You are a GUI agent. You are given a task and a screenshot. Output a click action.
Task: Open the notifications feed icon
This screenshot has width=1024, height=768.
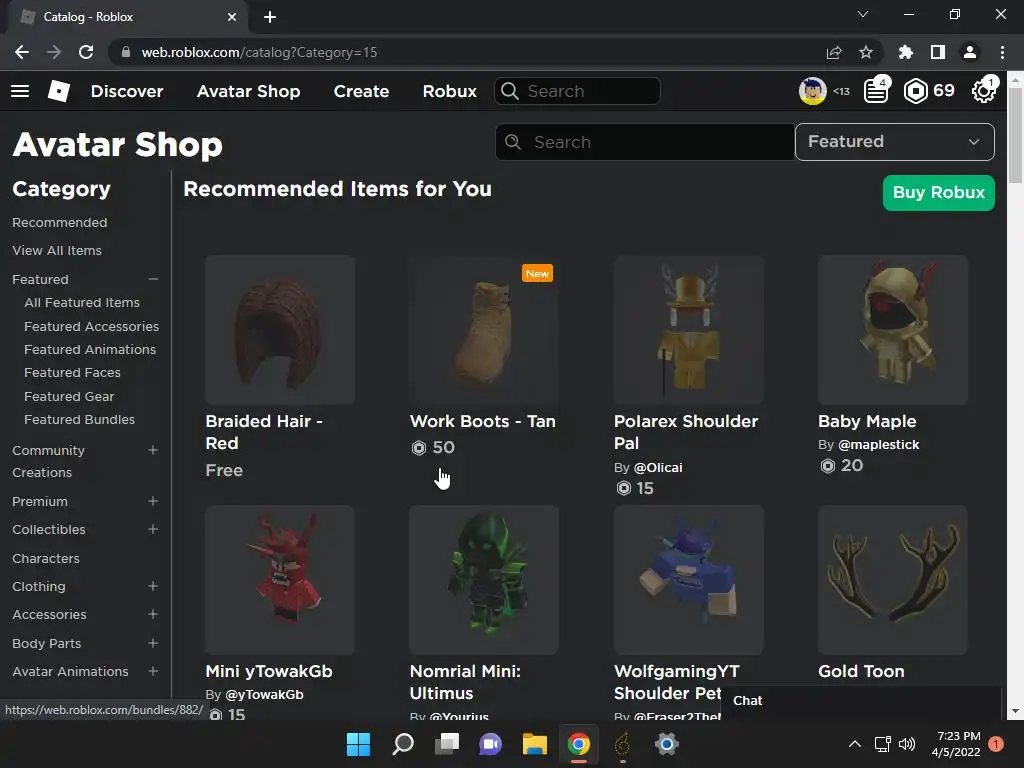876,91
